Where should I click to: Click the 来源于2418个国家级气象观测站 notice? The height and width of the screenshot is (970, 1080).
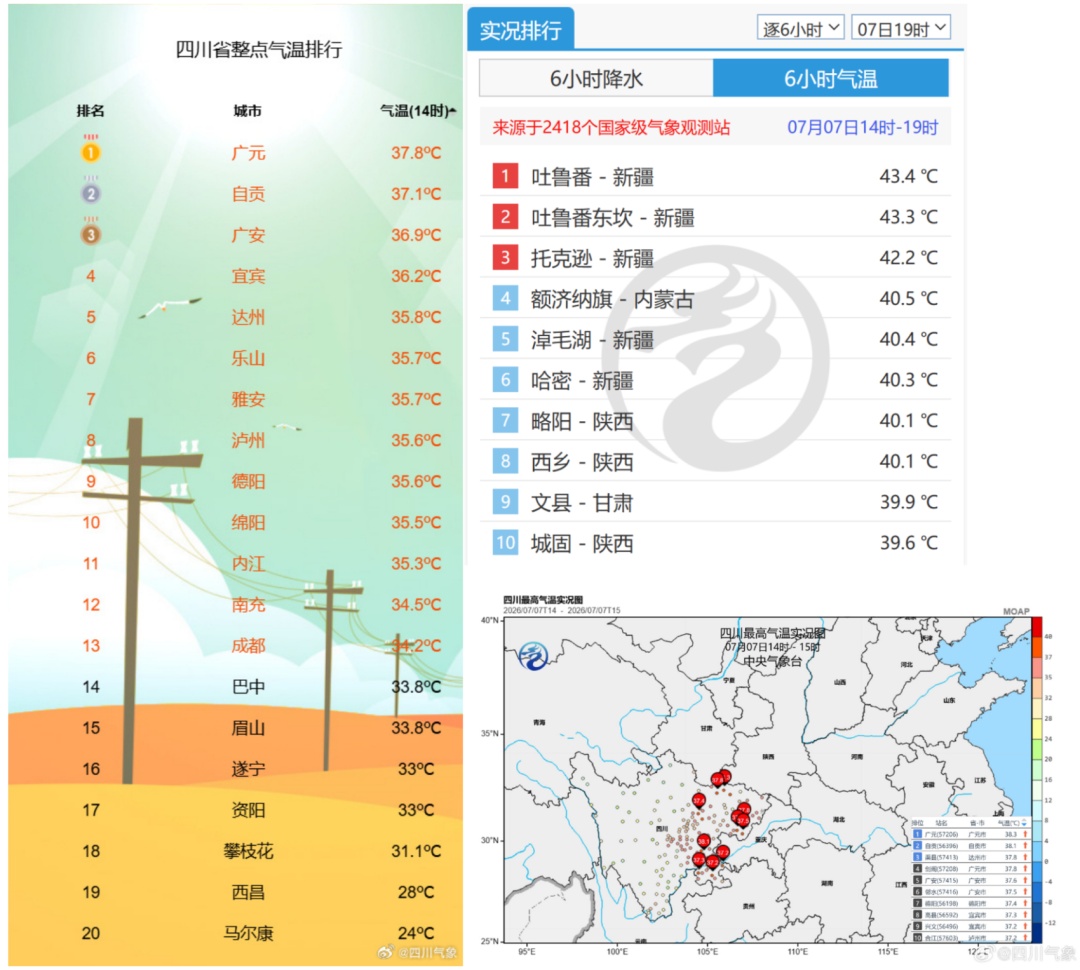611,127
